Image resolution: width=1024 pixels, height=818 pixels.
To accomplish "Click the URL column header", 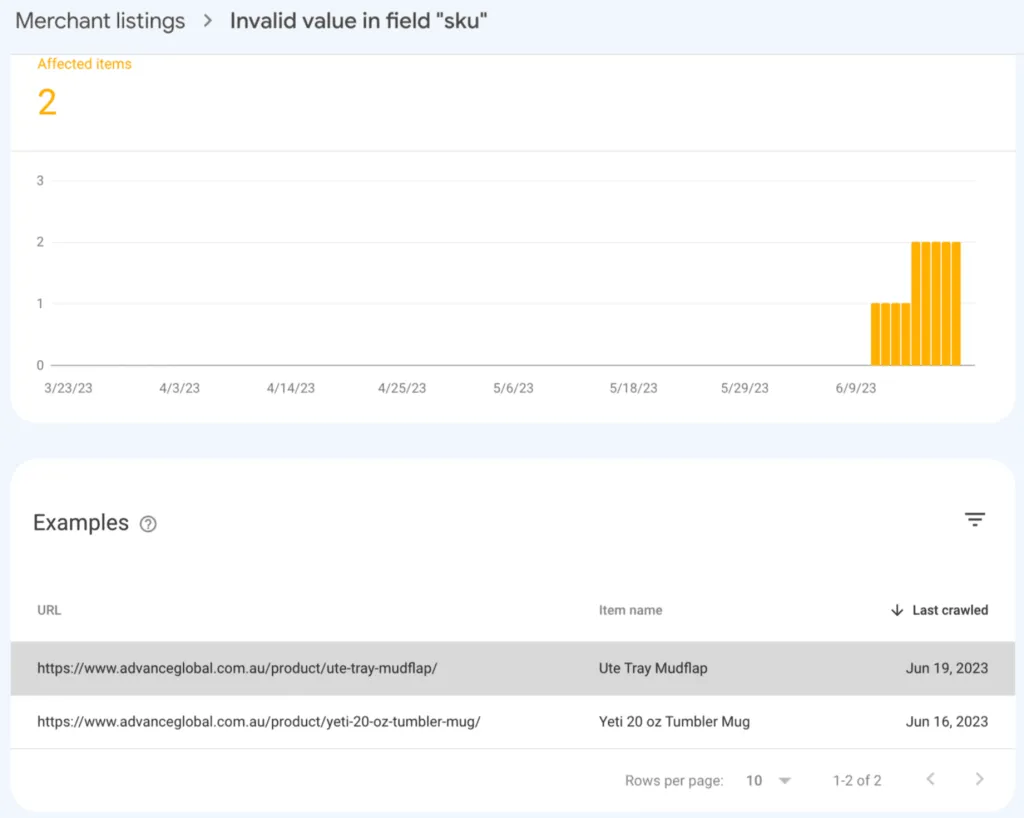I will 49,610.
